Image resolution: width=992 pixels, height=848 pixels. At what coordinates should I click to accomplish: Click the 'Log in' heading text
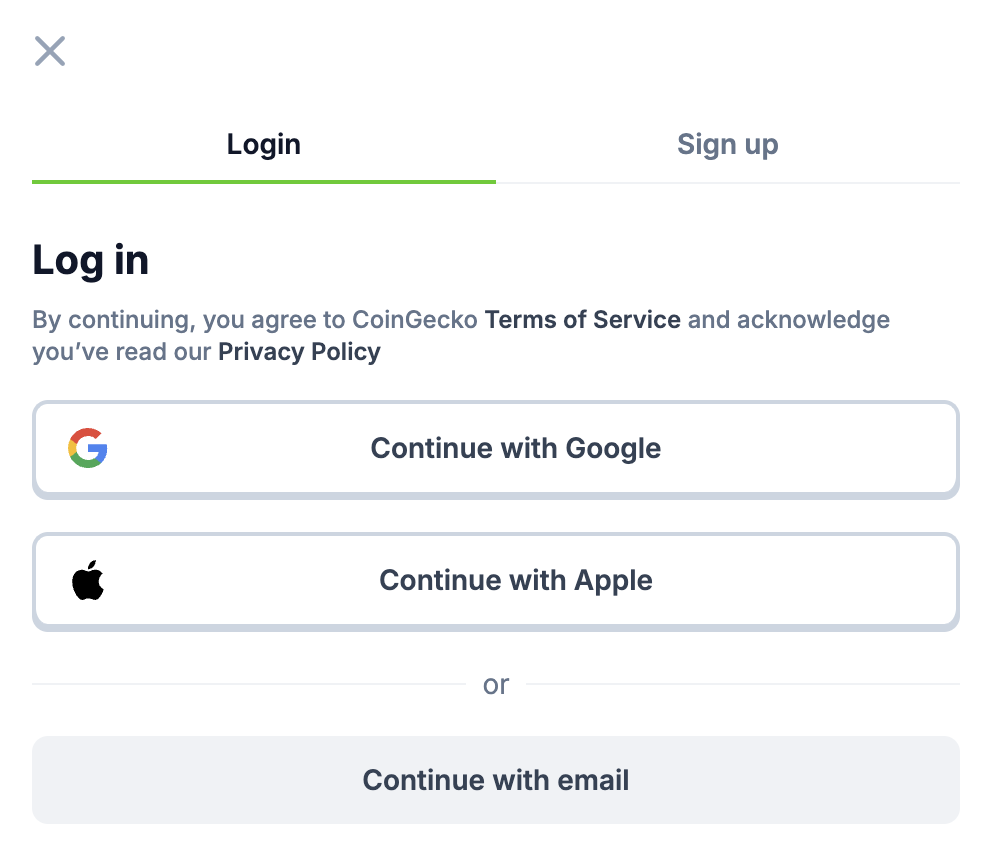[90, 260]
